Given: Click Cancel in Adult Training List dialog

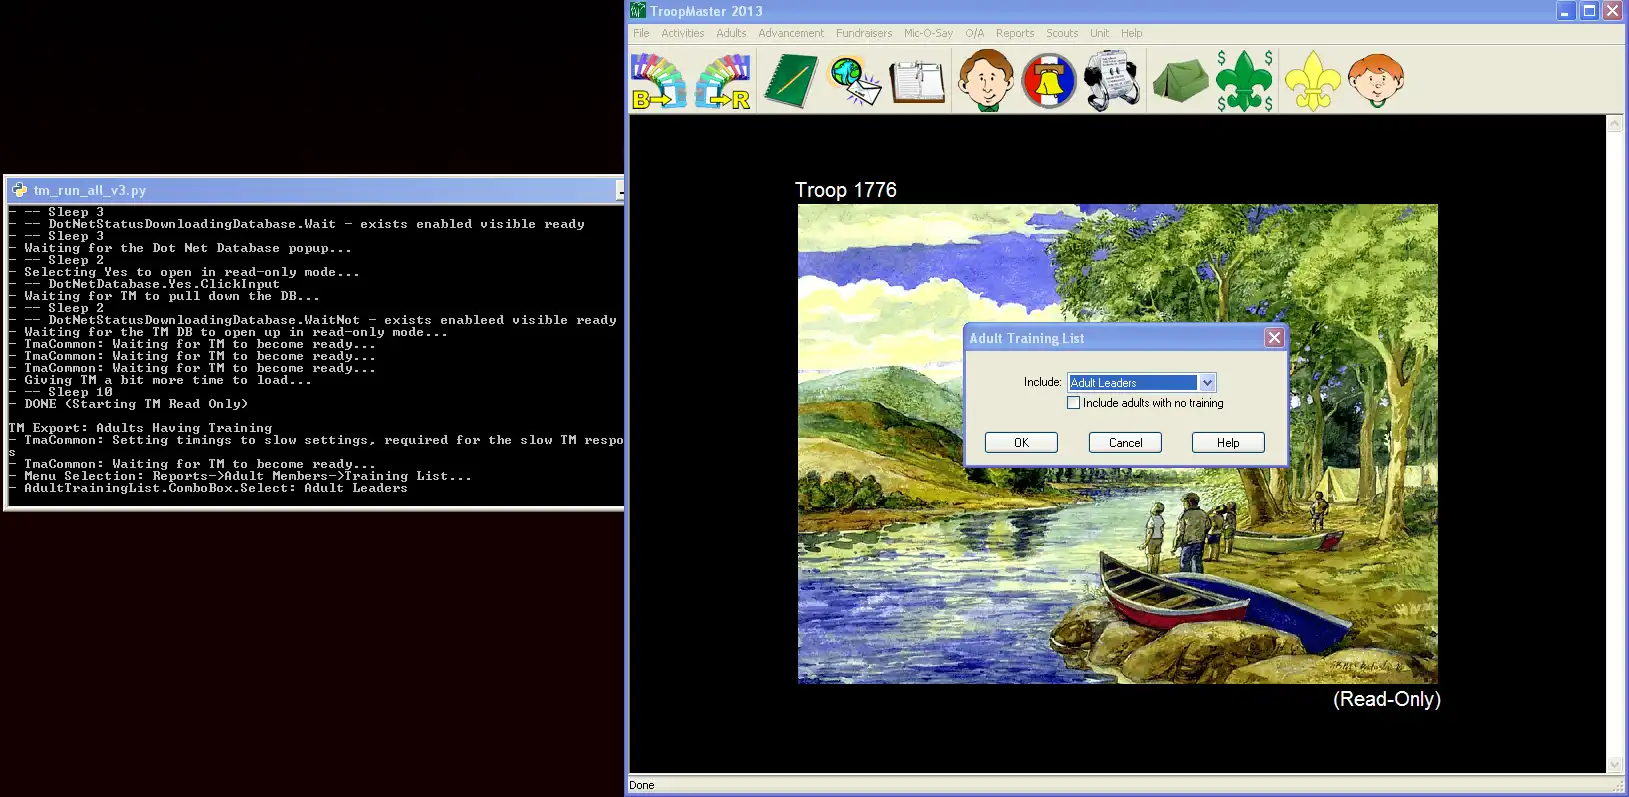Looking at the screenshot, I should click(x=1125, y=442).
